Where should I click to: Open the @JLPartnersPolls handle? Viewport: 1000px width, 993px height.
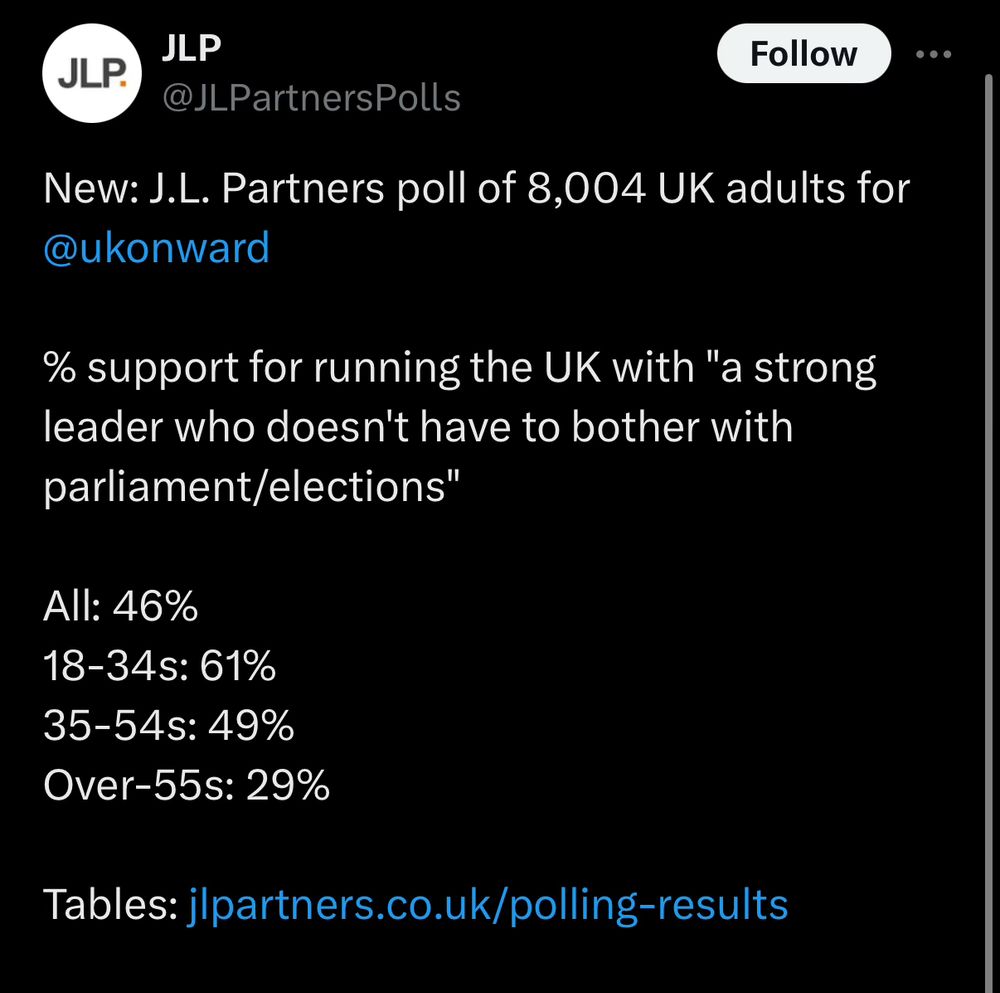click(x=310, y=98)
